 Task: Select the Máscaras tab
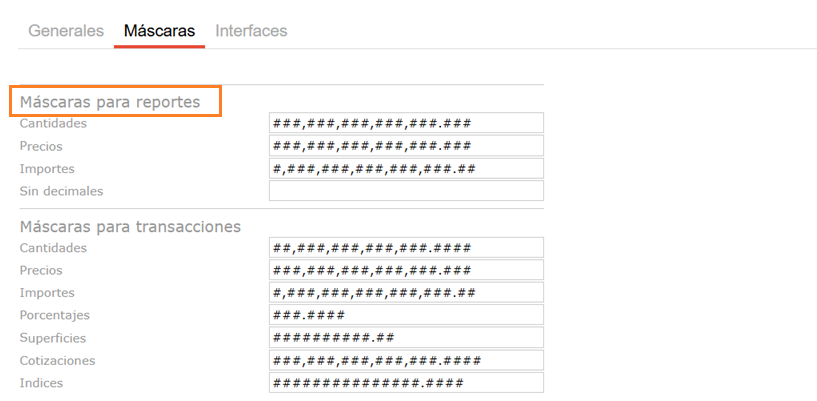tap(159, 31)
